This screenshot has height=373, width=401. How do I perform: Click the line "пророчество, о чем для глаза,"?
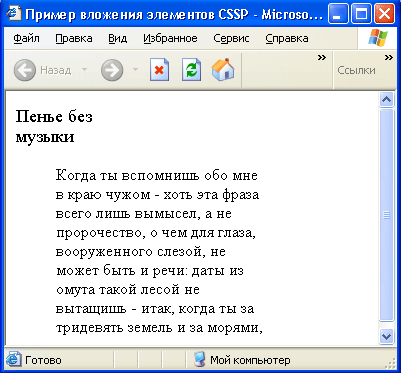click(156, 233)
